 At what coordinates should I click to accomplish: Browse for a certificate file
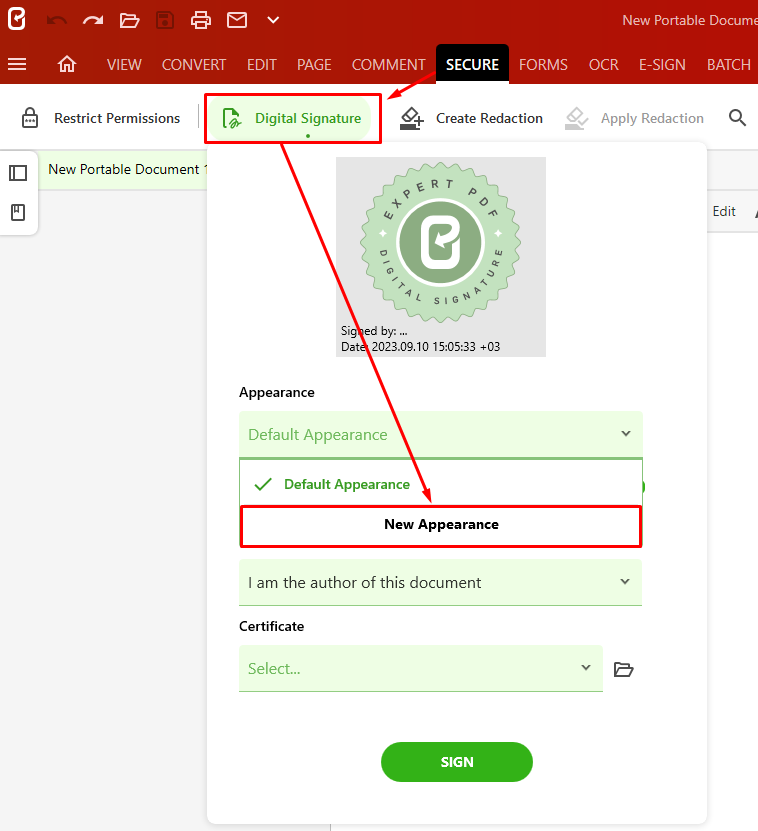coord(623,669)
